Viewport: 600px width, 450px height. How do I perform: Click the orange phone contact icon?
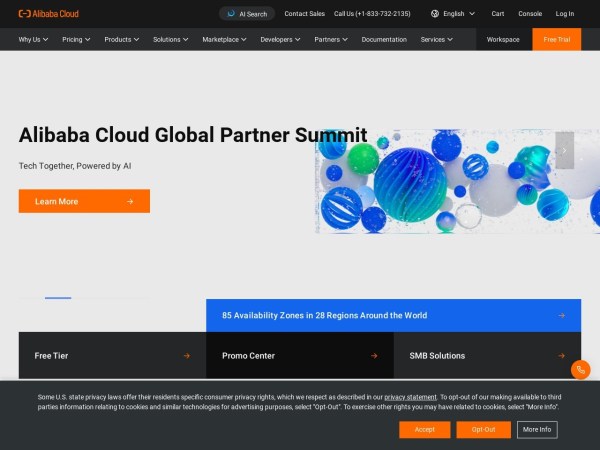(580, 369)
